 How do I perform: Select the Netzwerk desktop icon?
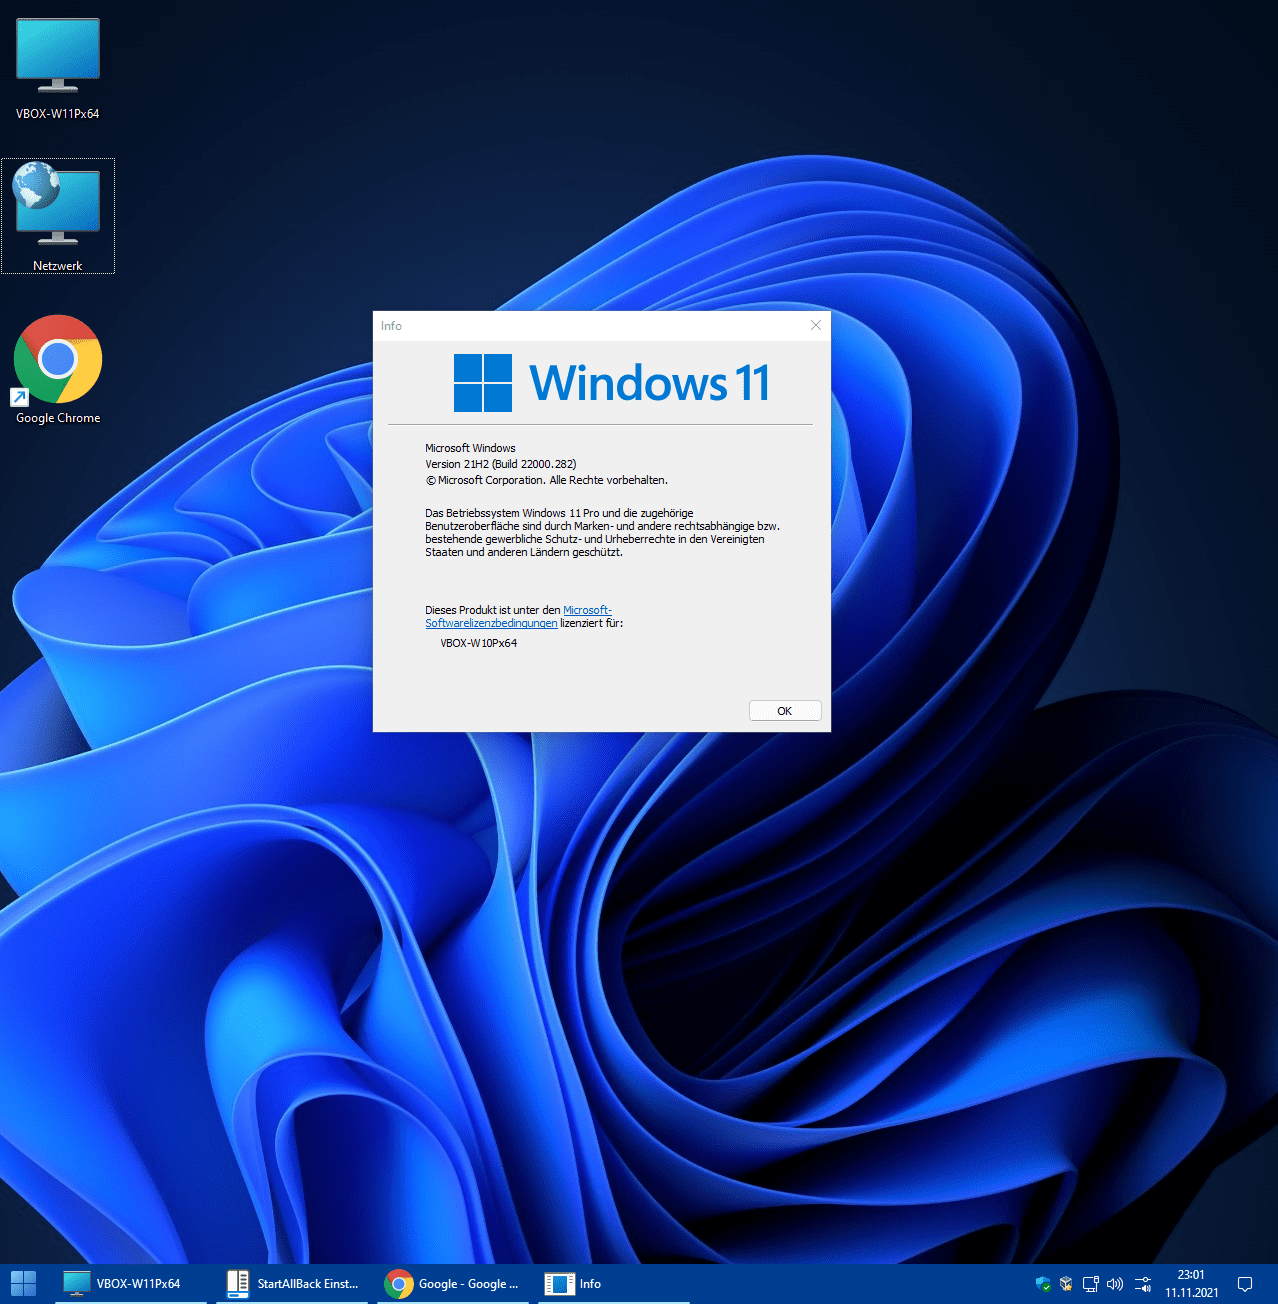58,216
